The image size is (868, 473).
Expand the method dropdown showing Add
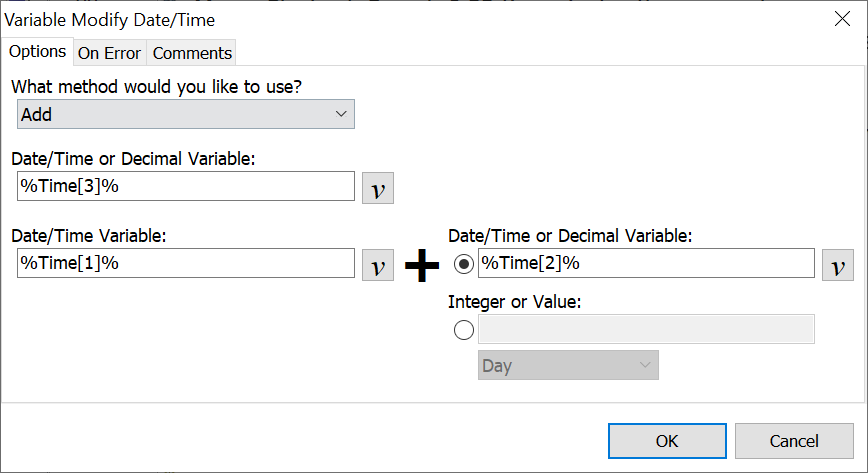tap(186, 115)
